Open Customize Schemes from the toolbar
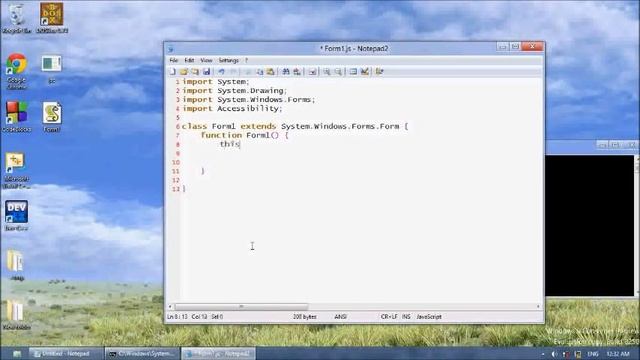 tap(364, 72)
